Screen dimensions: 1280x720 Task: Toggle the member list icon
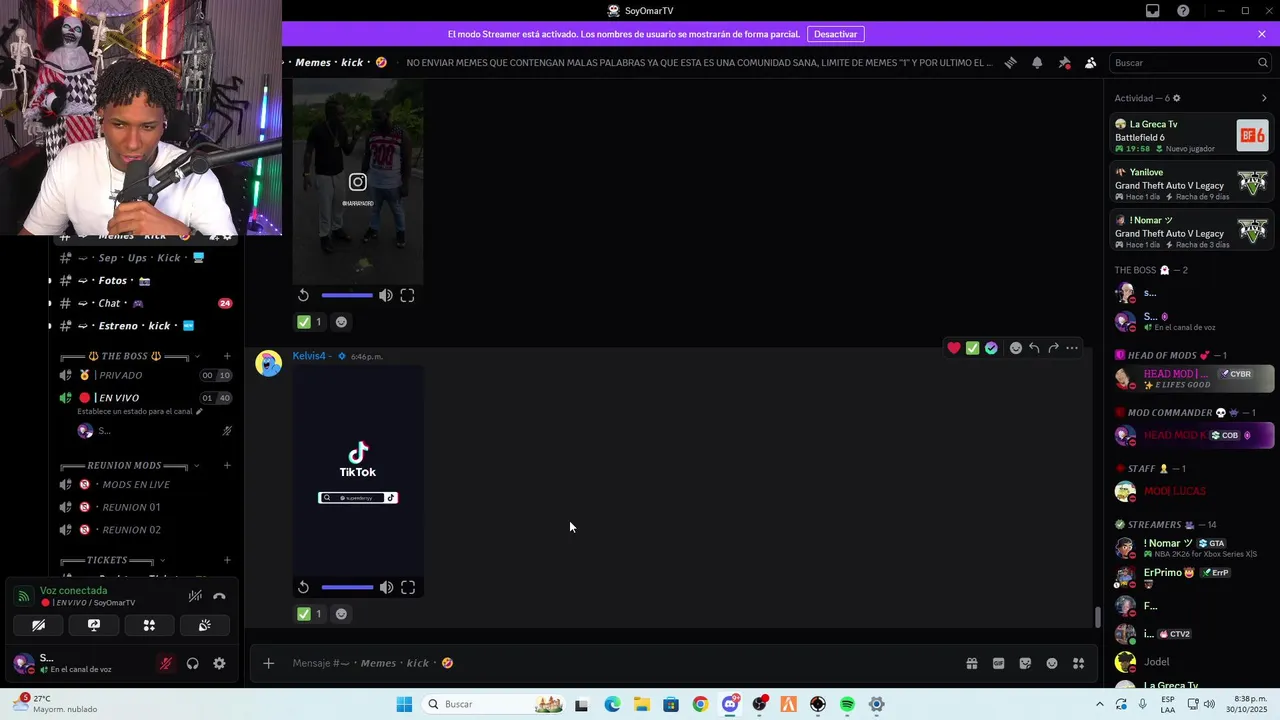(x=1091, y=62)
